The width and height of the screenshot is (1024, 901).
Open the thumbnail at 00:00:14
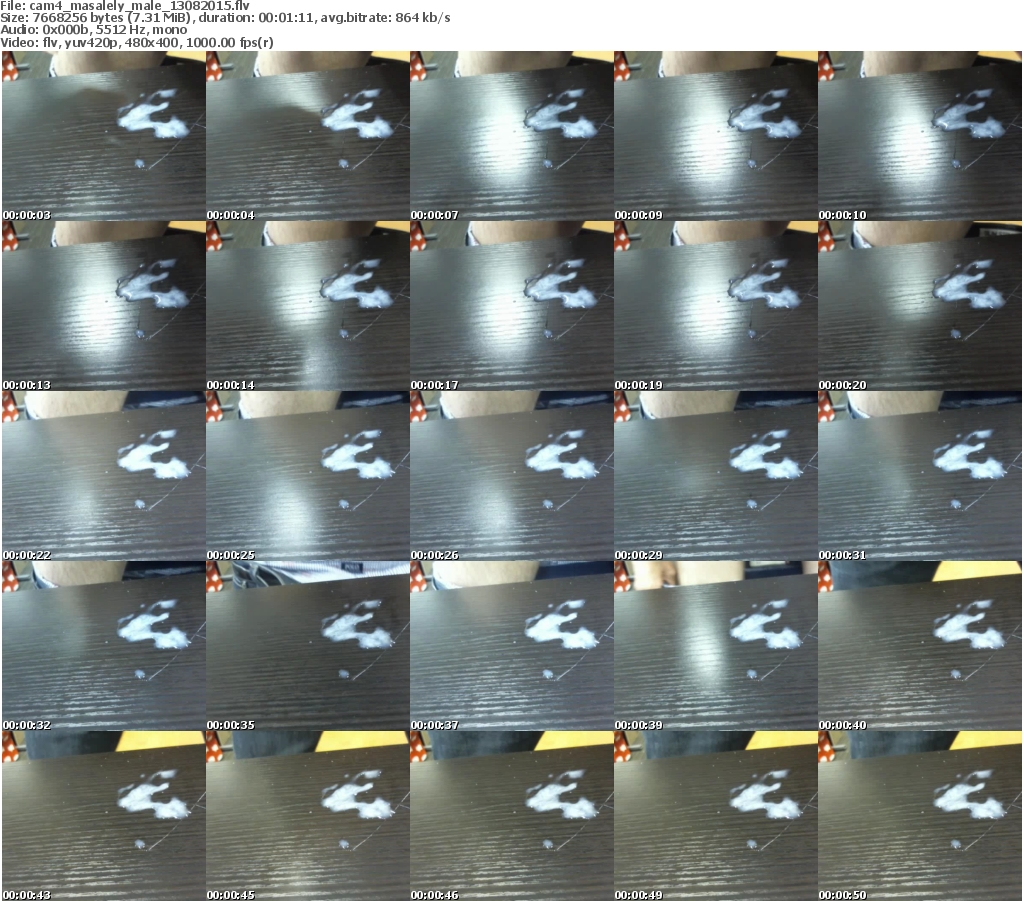(308, 306)
